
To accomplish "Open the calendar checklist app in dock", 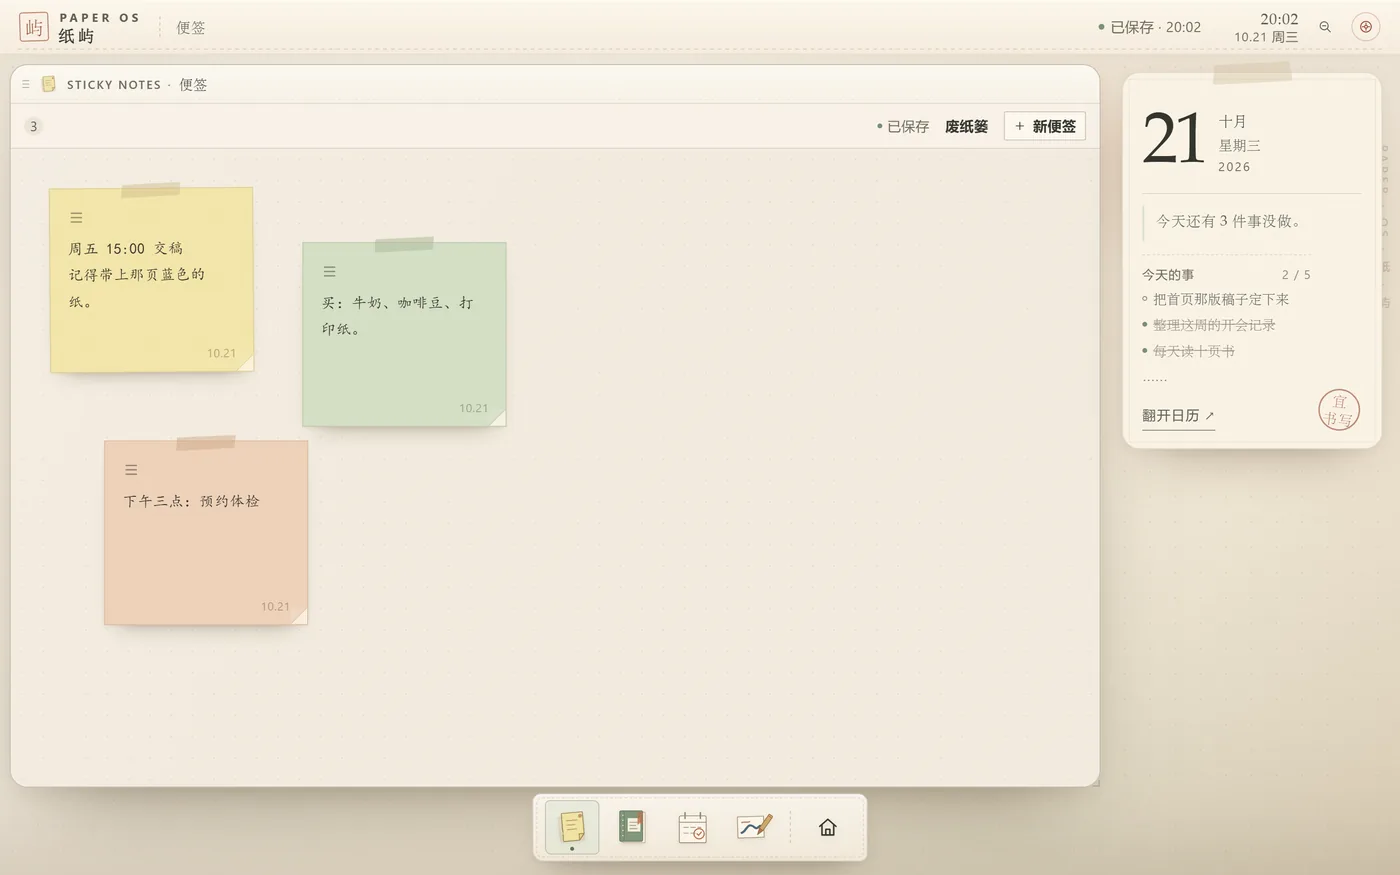I will coord(692,827).
